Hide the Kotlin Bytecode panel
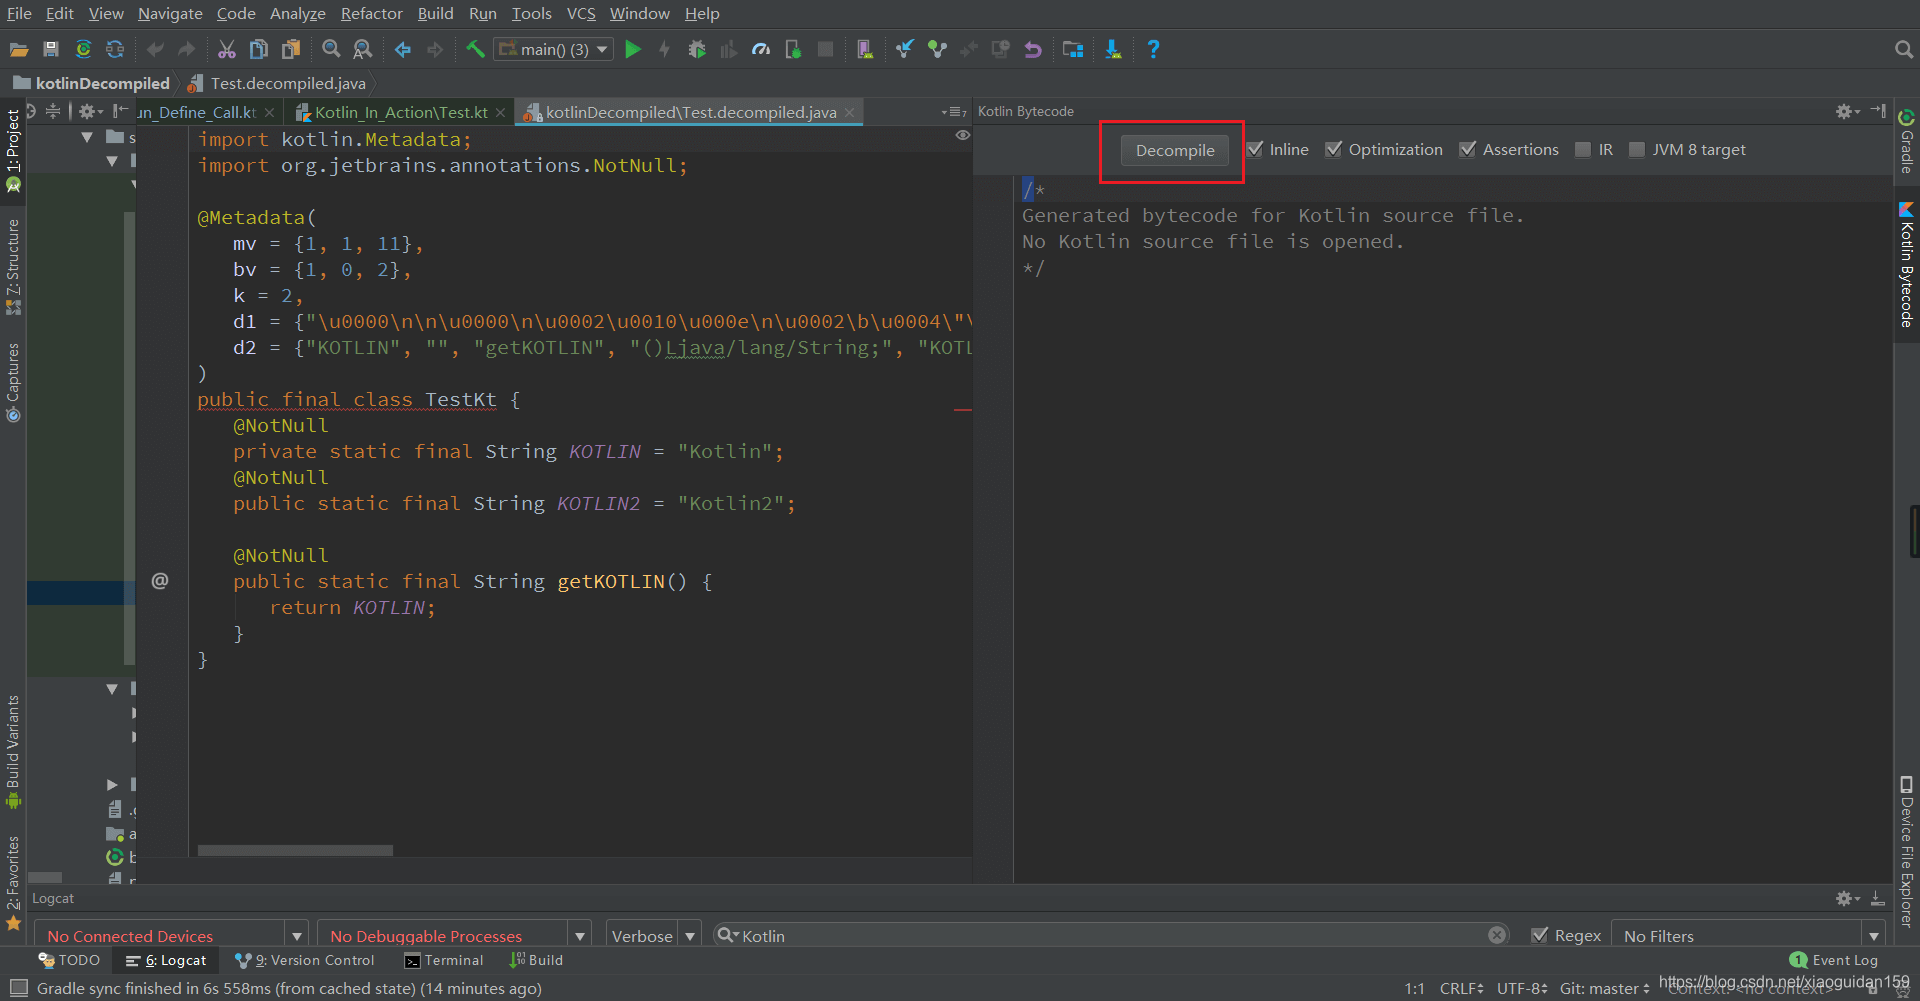This screenshot has height=1001, width=1920. [1878, 111]
